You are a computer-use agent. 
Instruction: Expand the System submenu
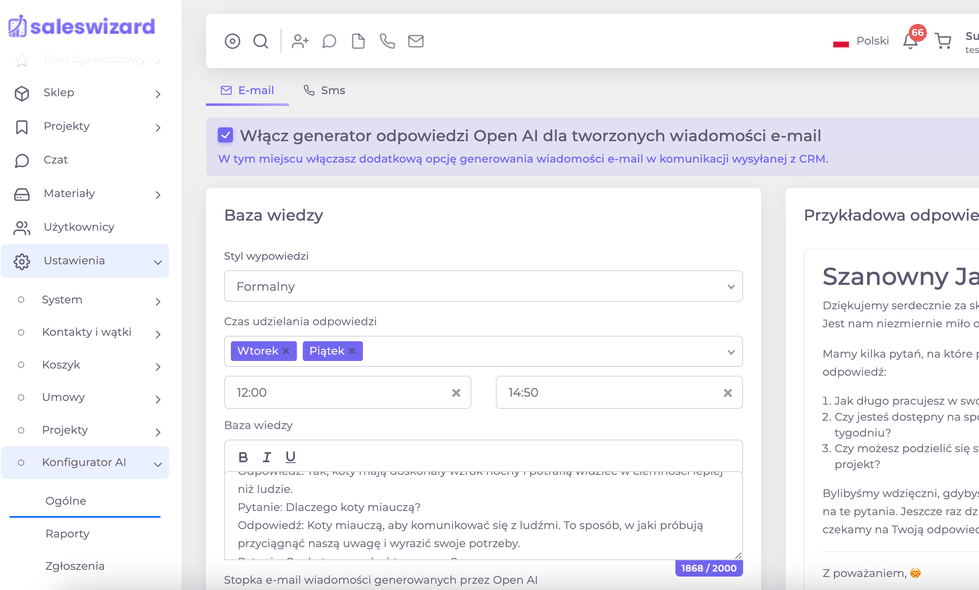pyautogui.click(x=158, y=302)
